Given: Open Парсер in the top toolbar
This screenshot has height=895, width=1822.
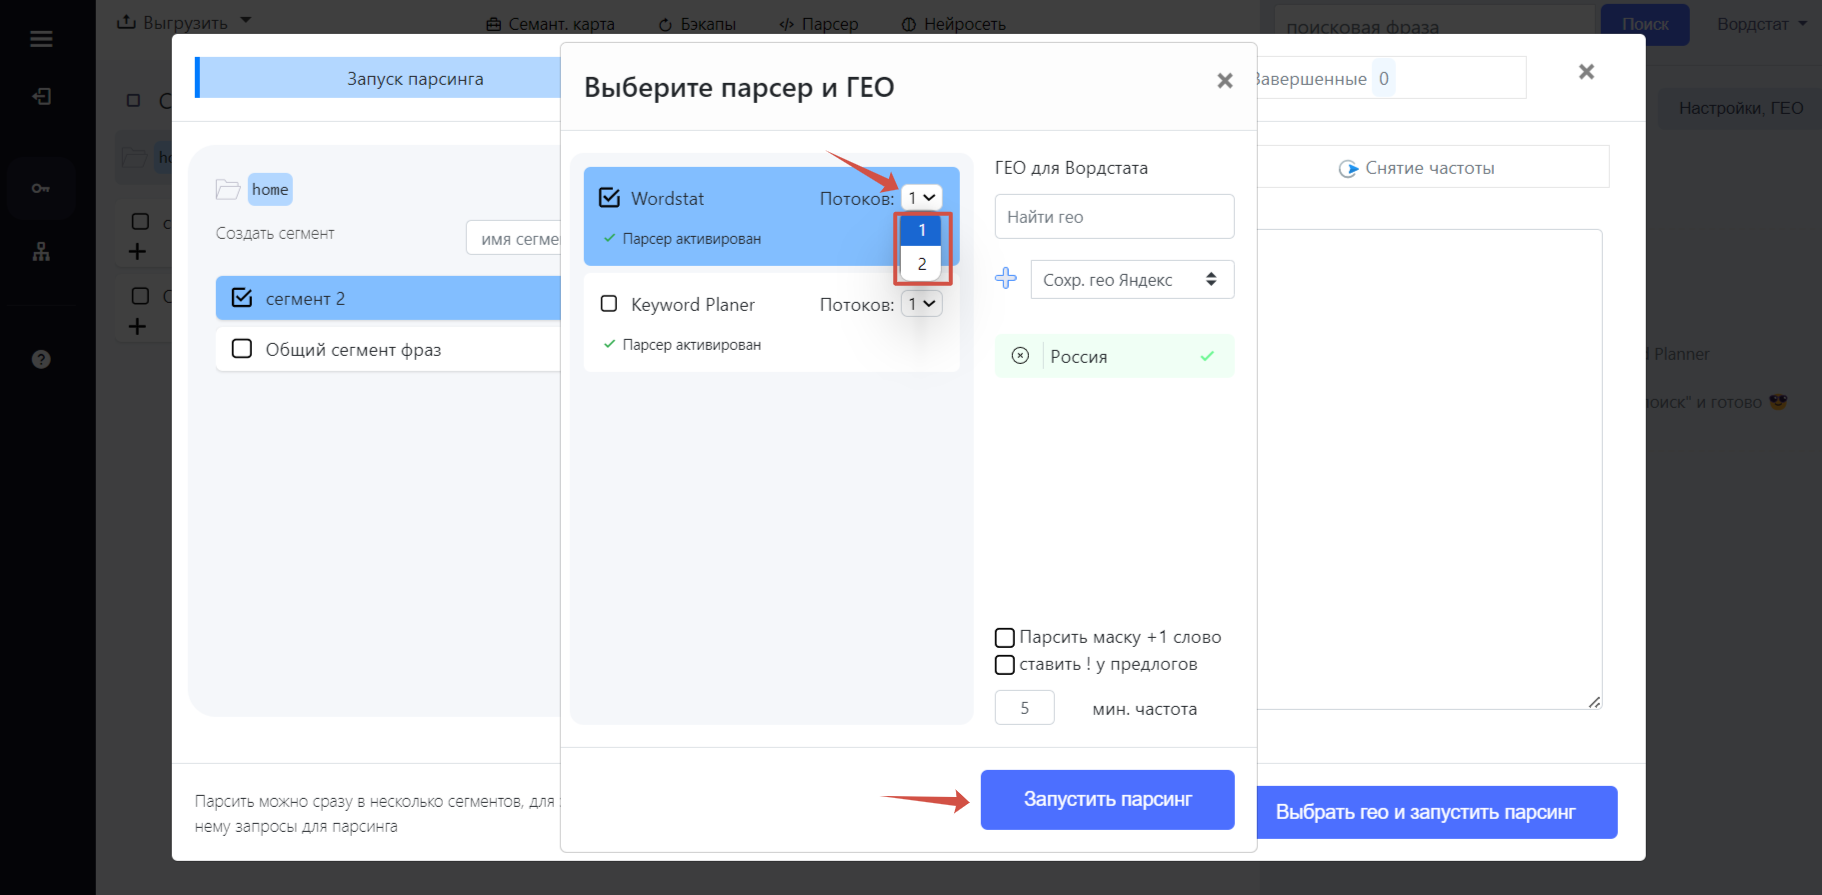Looking at the screenshot, I should pyautogui.click(x=819, y=24).
